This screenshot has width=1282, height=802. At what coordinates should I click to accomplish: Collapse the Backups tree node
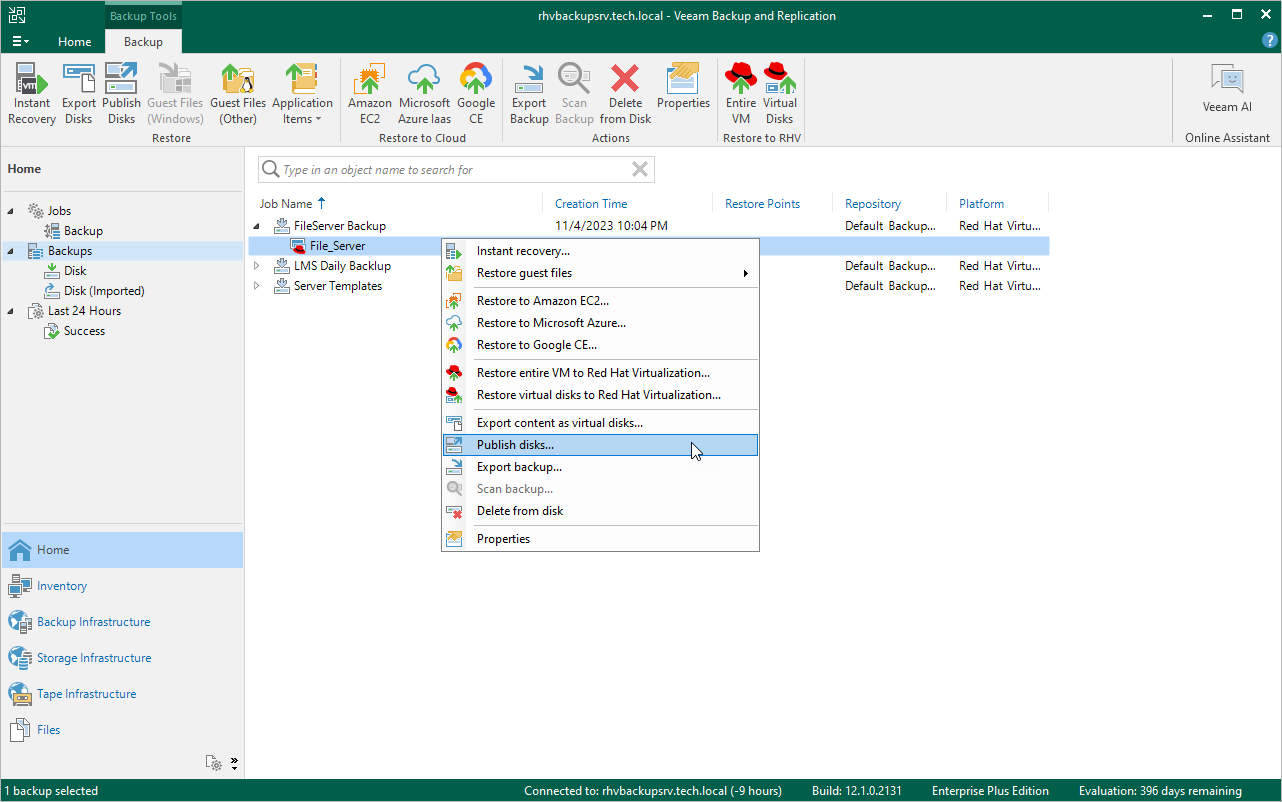tap(11, 251)
